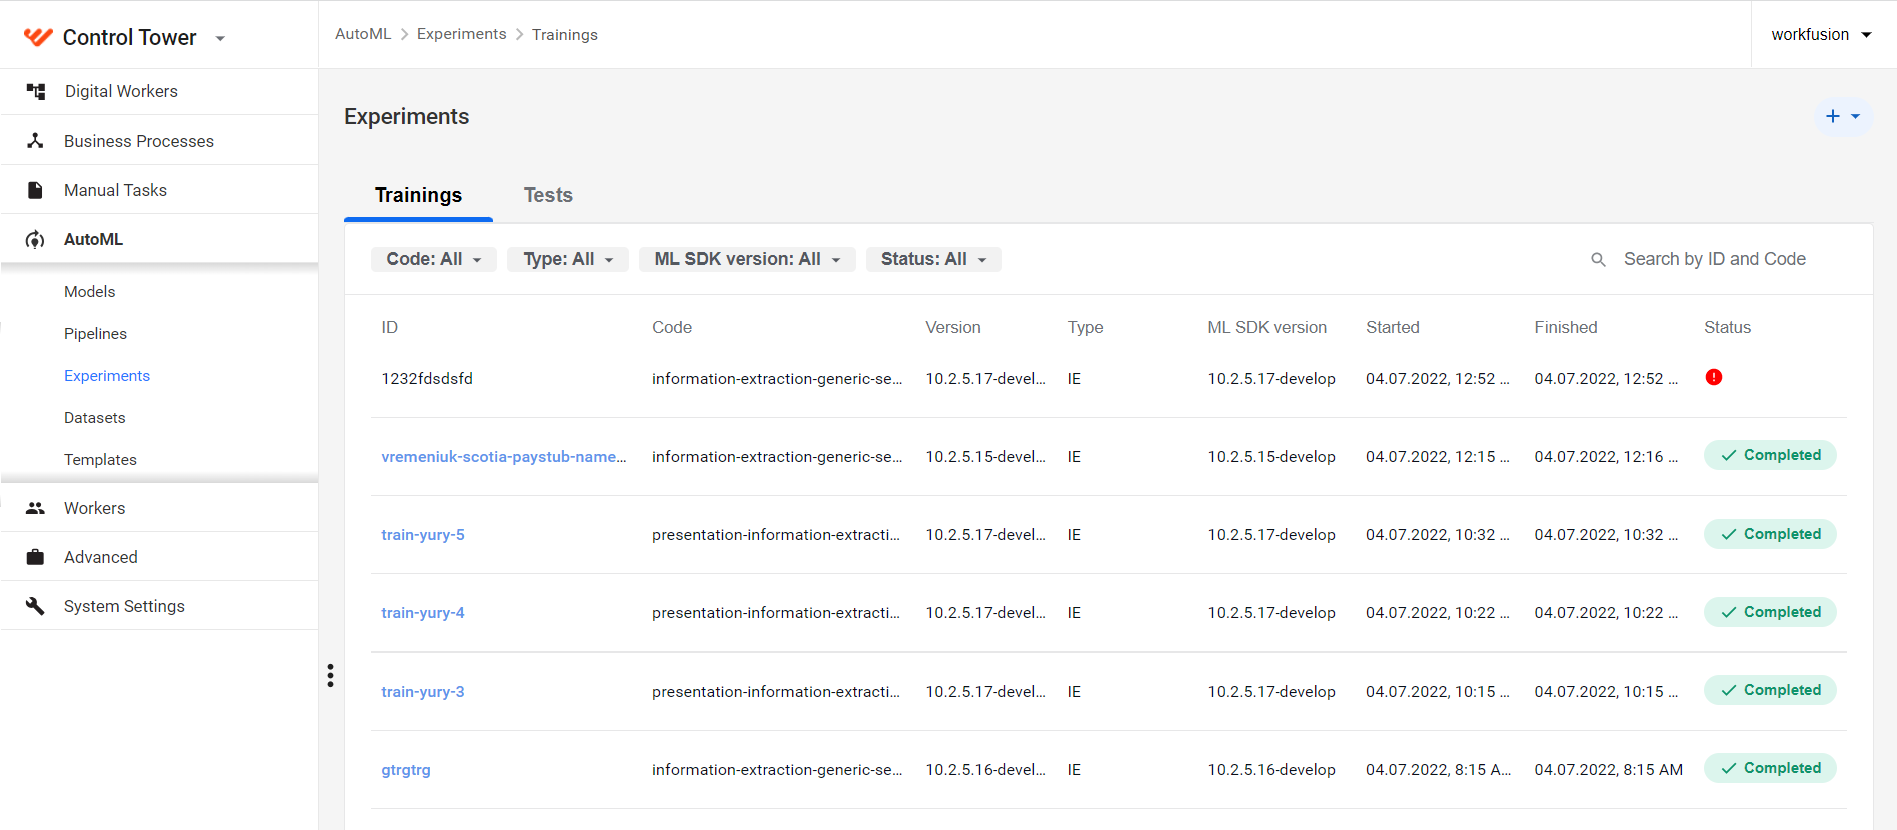Open the Type: All filter
1897x830 pixels.
point(568,259)
